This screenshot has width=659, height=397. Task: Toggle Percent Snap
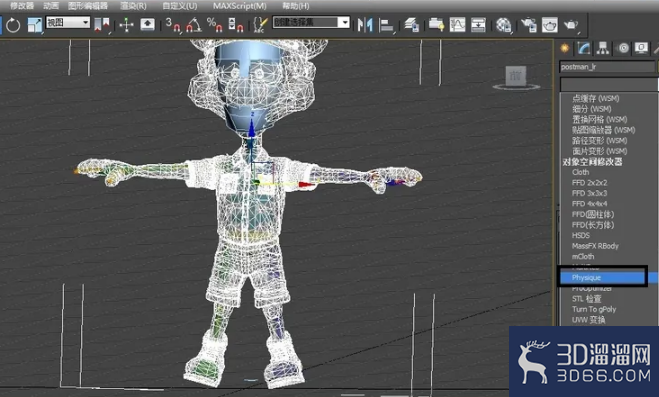215,25
